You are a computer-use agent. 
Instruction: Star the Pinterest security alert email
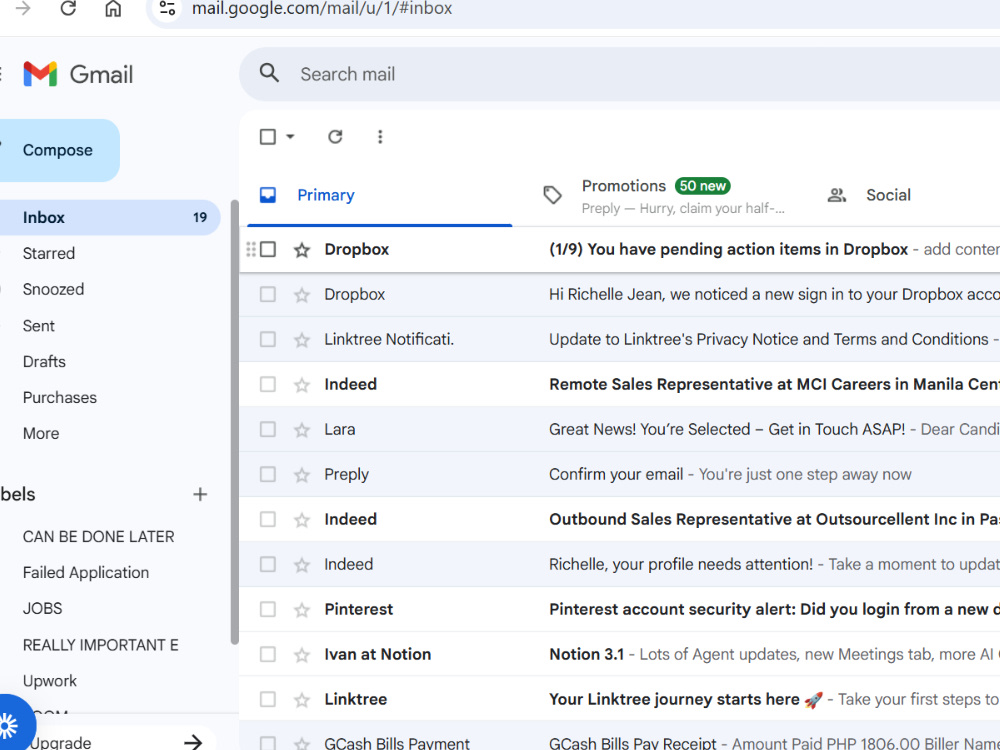(x=302, y=610)
